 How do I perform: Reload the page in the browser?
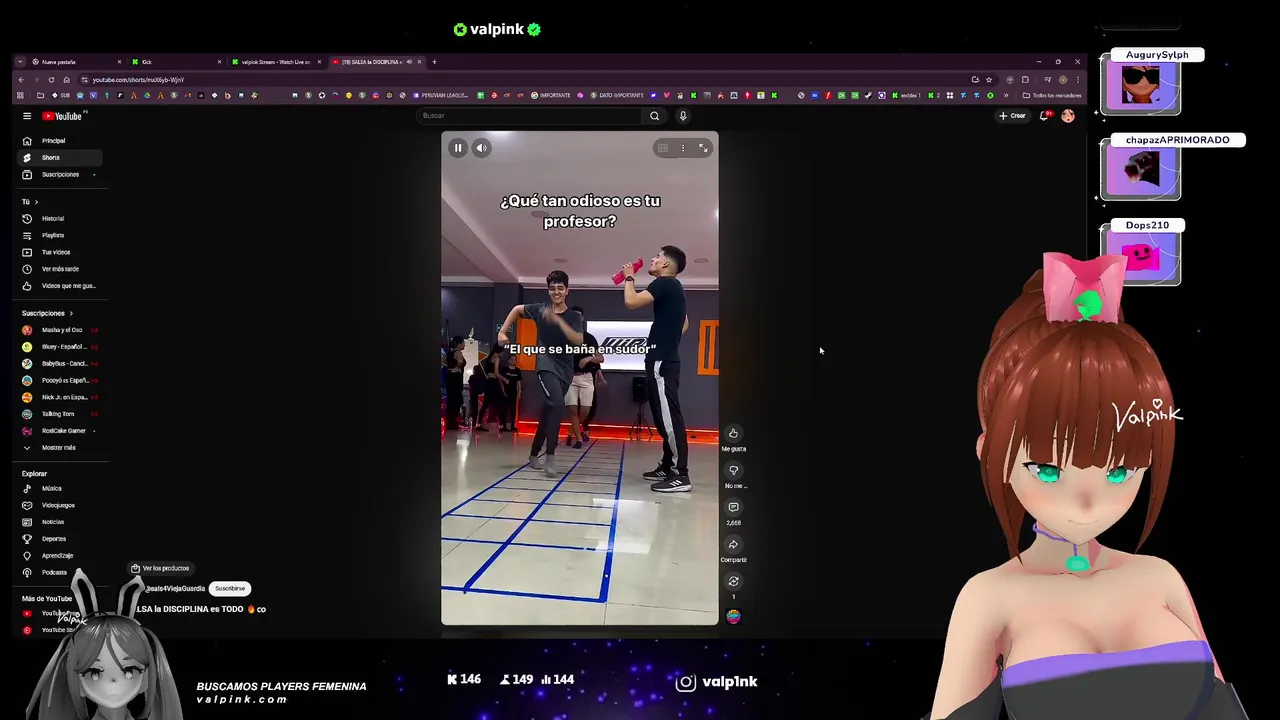pyautogui.click(x=52, y=80)
